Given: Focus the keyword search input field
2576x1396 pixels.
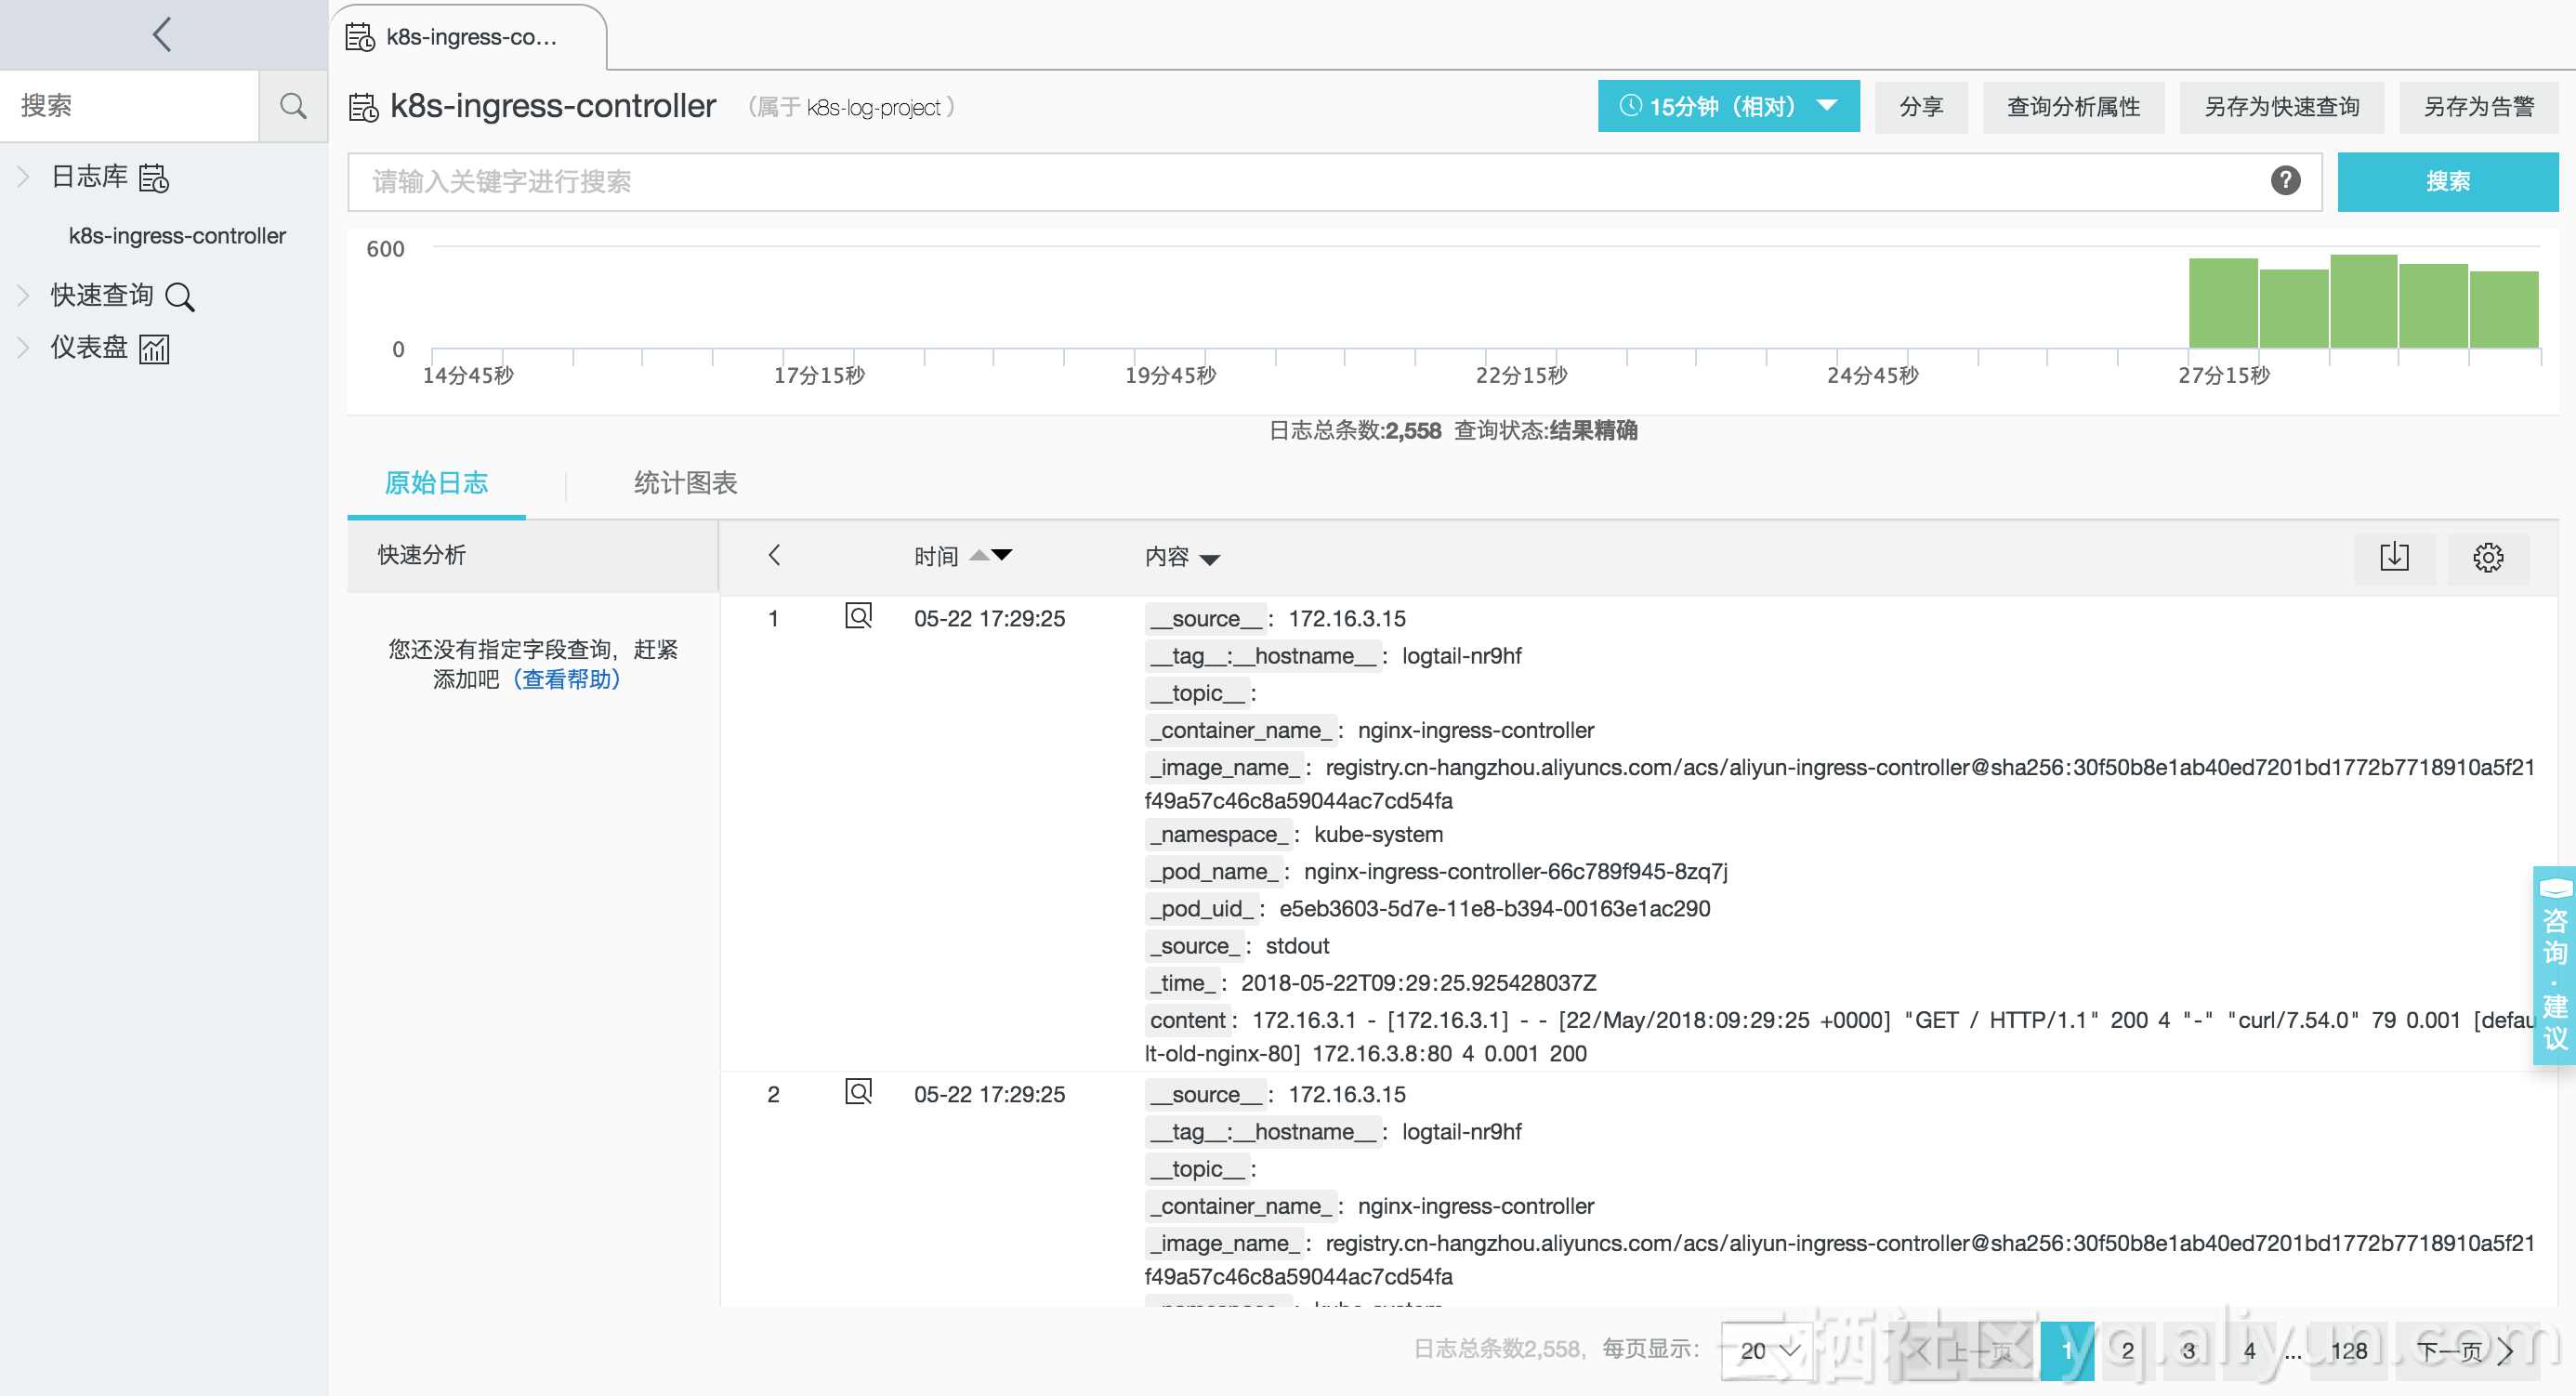Looking at the screenshot, I should pos(1300,181).
